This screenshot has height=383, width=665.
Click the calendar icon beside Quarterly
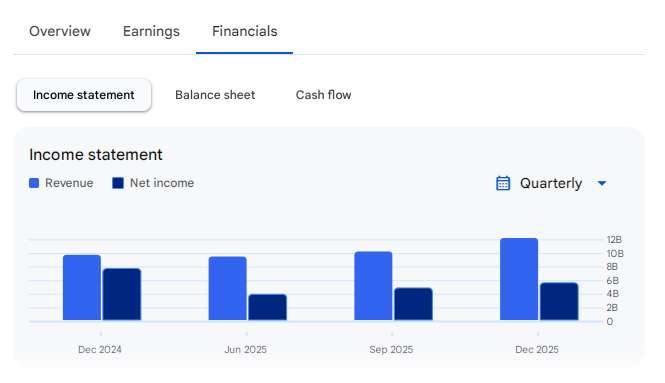pos(503,183)
